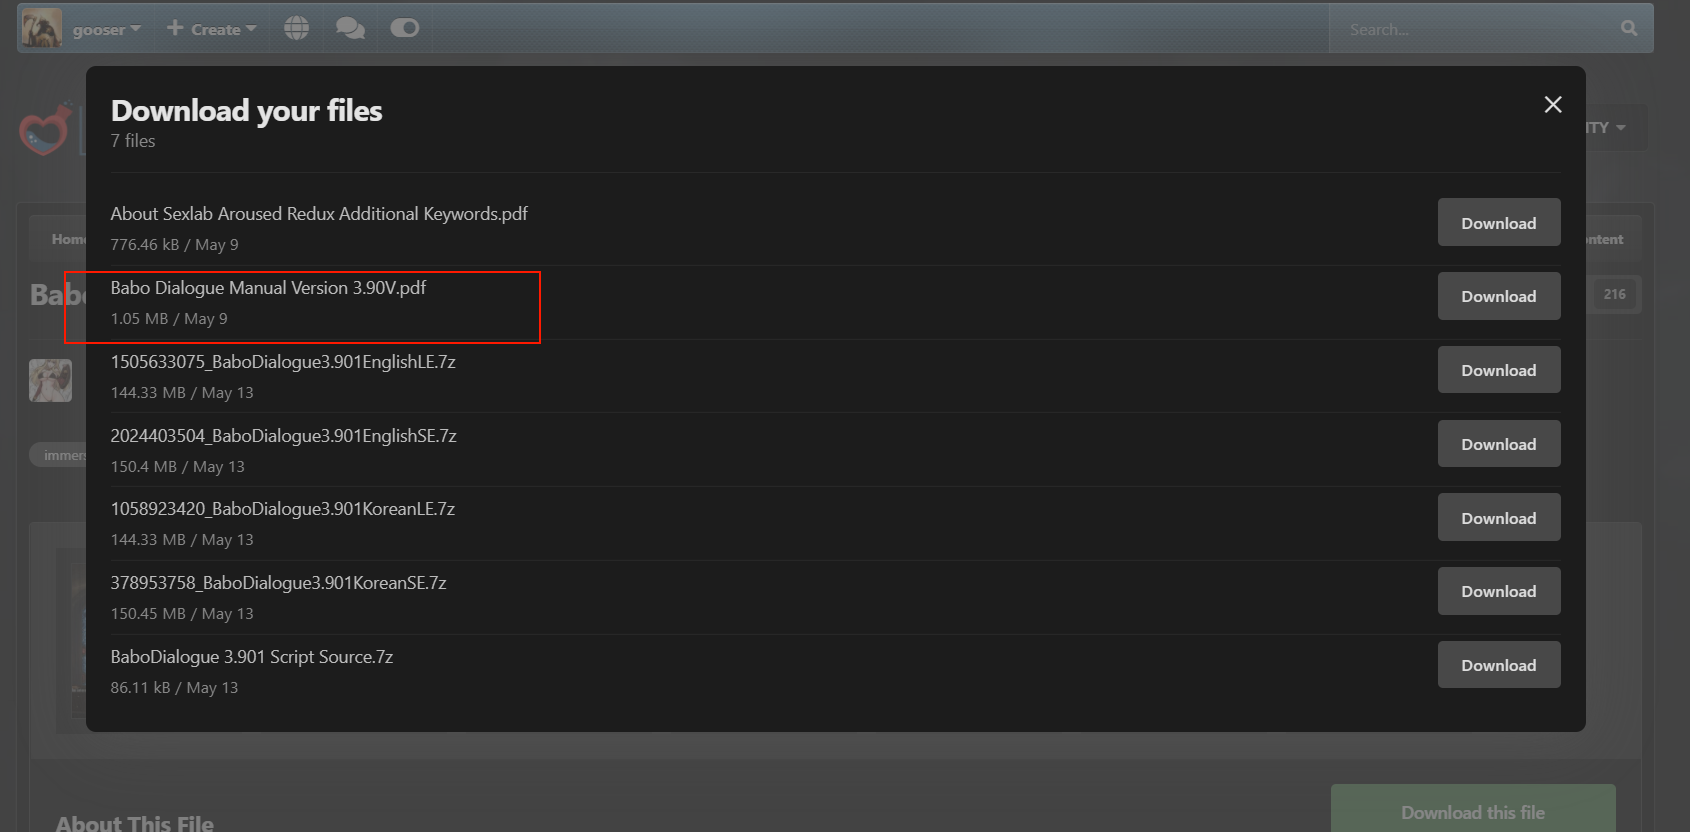This screenshot has width=1690, height=832.
Task: Click file name Babo Dialogue Manual Version 3.90V.pdf
Action: (x=268, y=288)
